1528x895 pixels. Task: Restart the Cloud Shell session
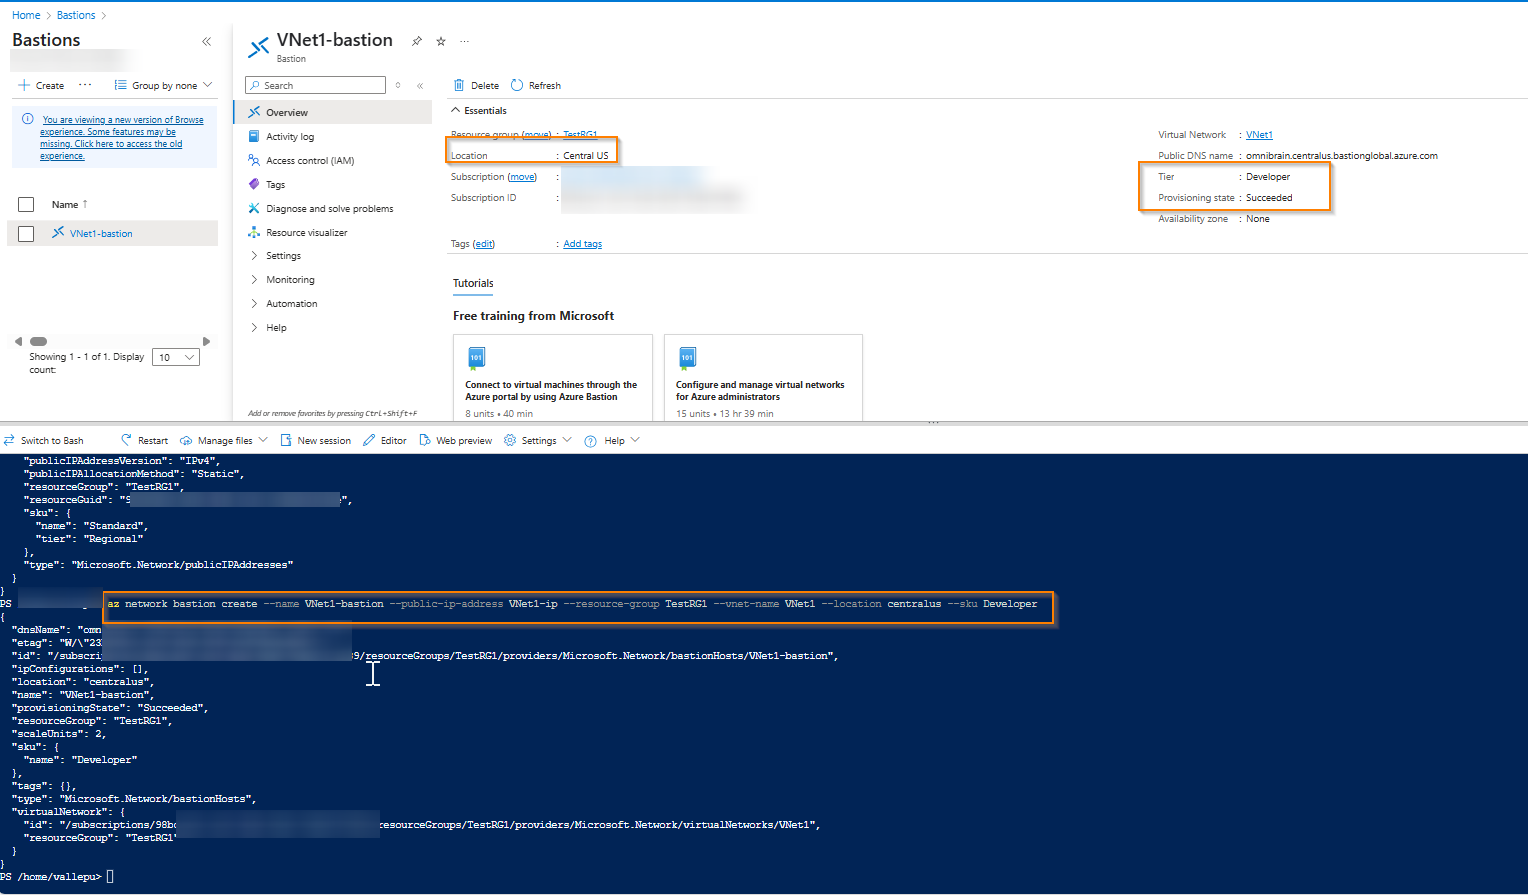click(x=144, y=440)
